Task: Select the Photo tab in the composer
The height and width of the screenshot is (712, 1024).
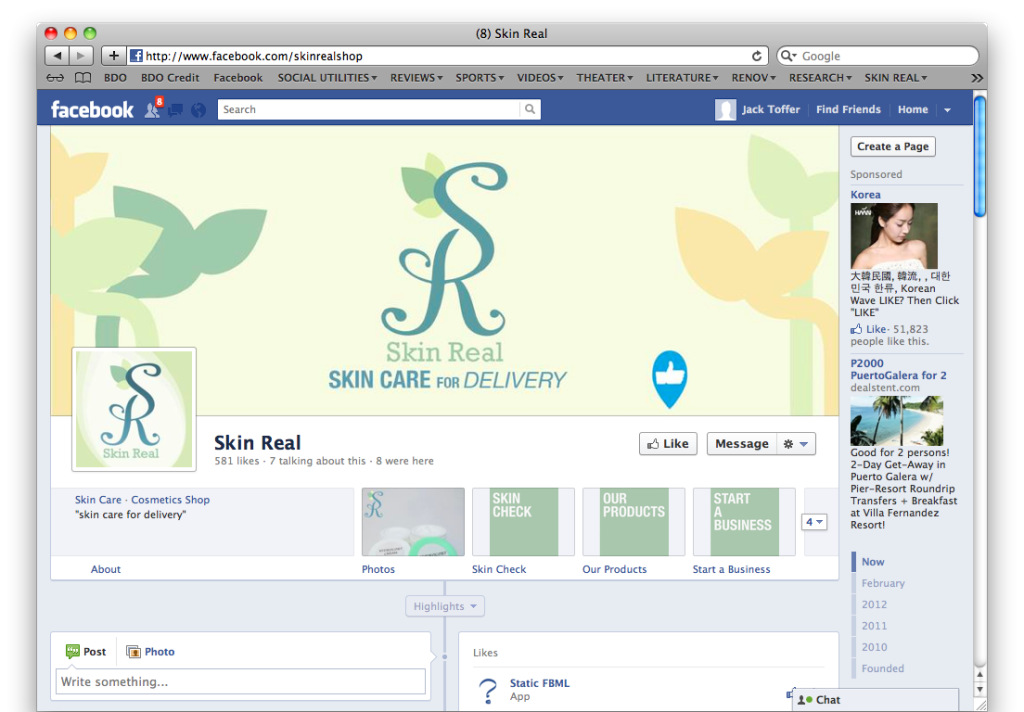Action: pyautogui.click(x=150, y=651)
